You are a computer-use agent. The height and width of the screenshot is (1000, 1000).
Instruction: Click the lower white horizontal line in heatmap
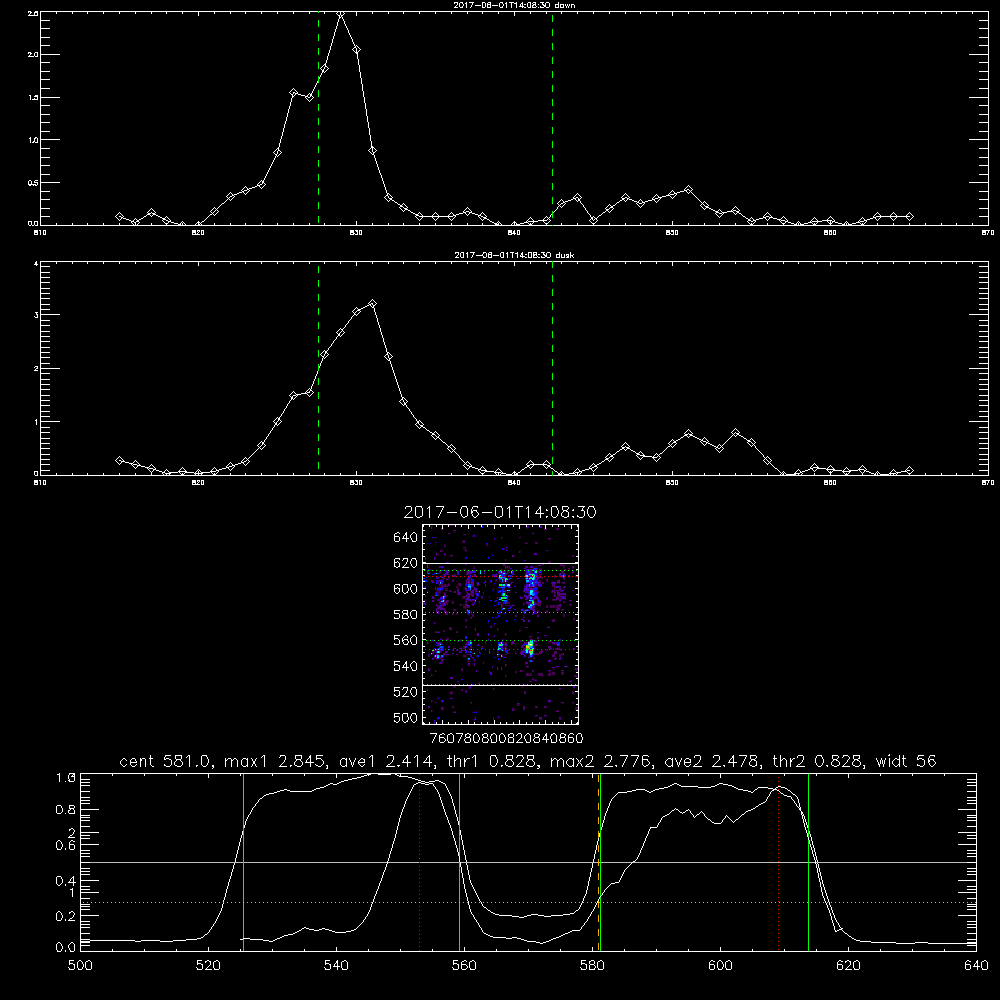tap(500, 685)
